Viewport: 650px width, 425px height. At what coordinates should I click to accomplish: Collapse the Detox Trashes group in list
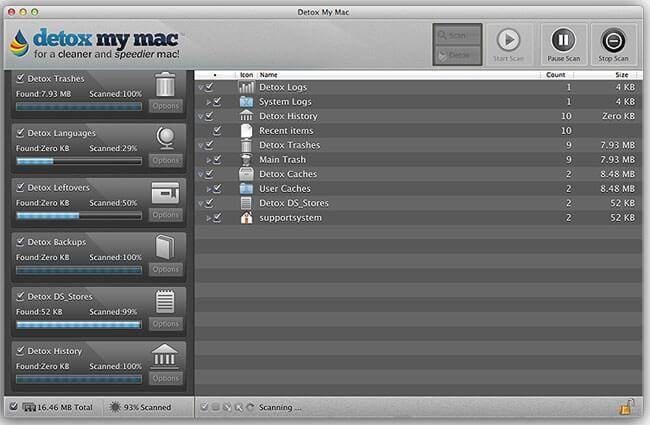[201, 145]
